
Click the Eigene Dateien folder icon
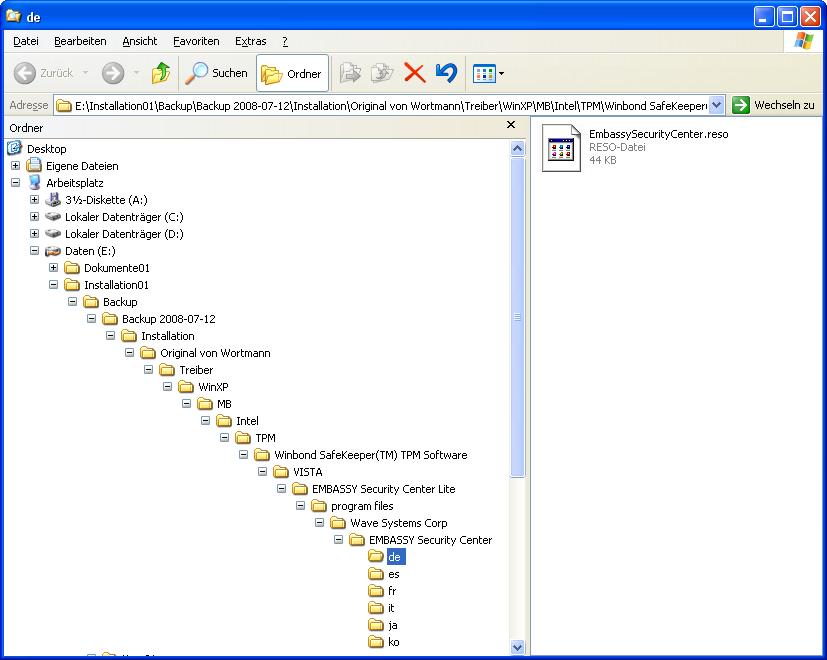pyautogui.click(x=34, y=166)
